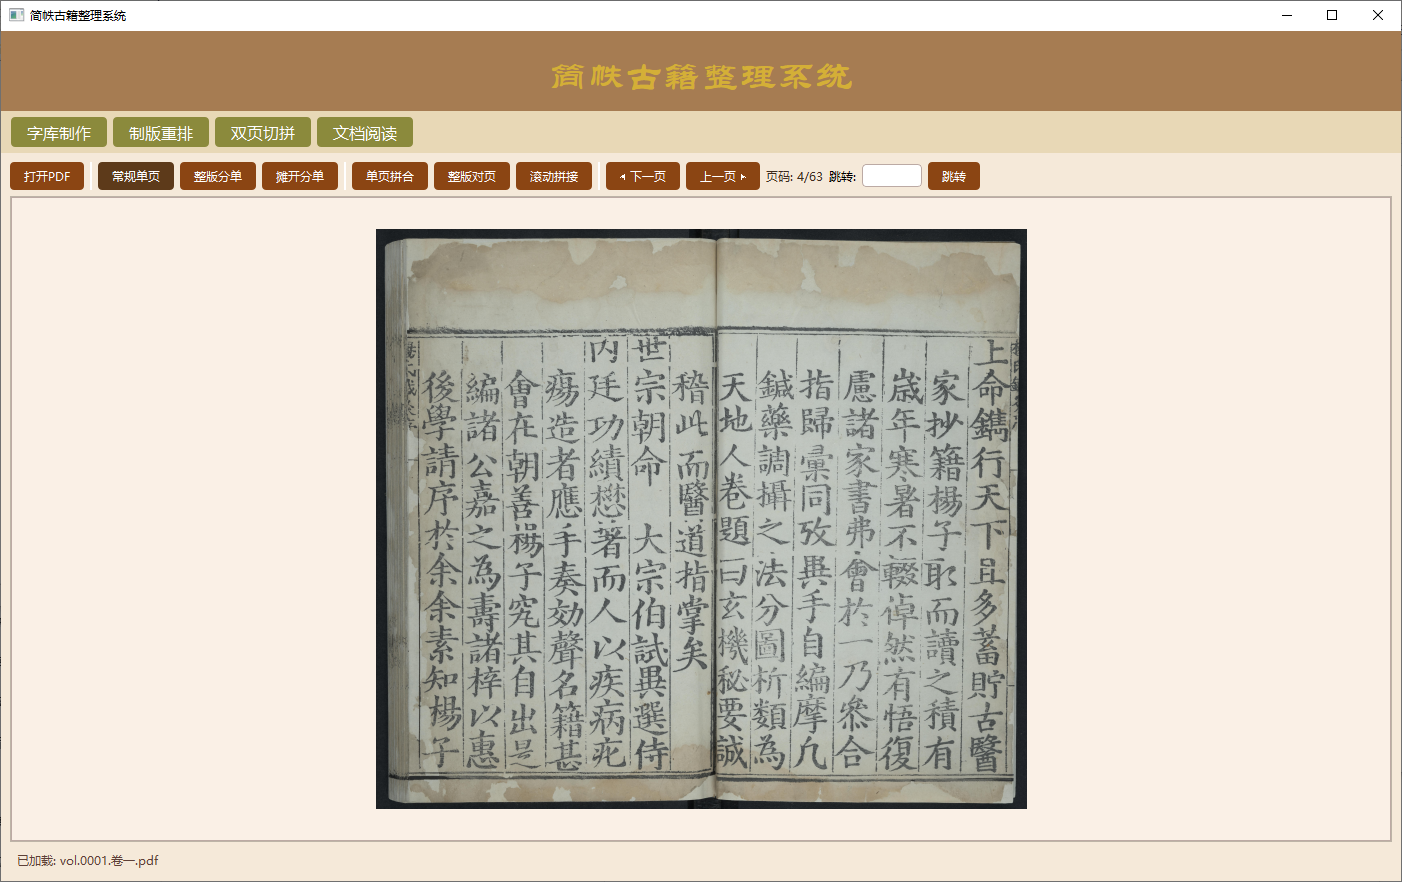The height and width of the screenshot is (882, 1402).
Task: Enable 单页拼合 mode
Action: [390, 176]
